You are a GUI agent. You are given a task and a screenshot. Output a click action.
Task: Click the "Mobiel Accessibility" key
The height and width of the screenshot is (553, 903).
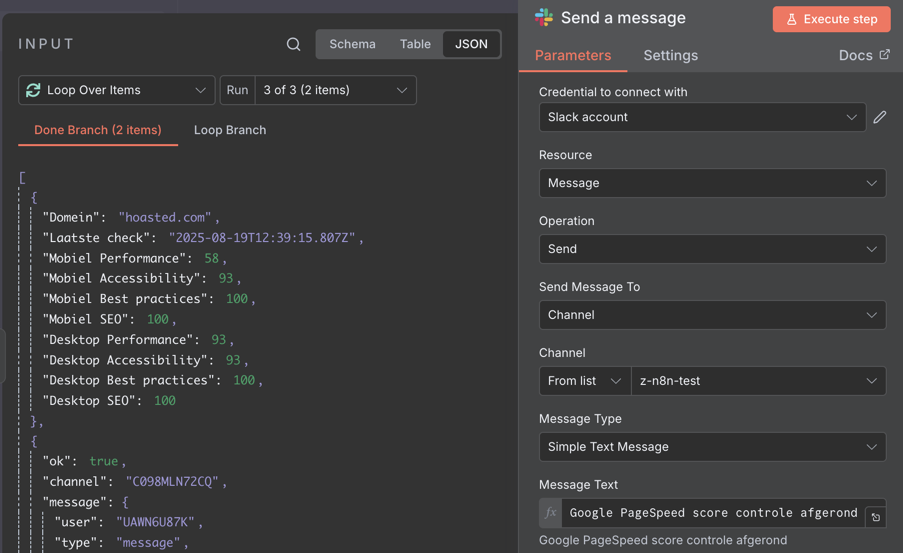[124, 278]
